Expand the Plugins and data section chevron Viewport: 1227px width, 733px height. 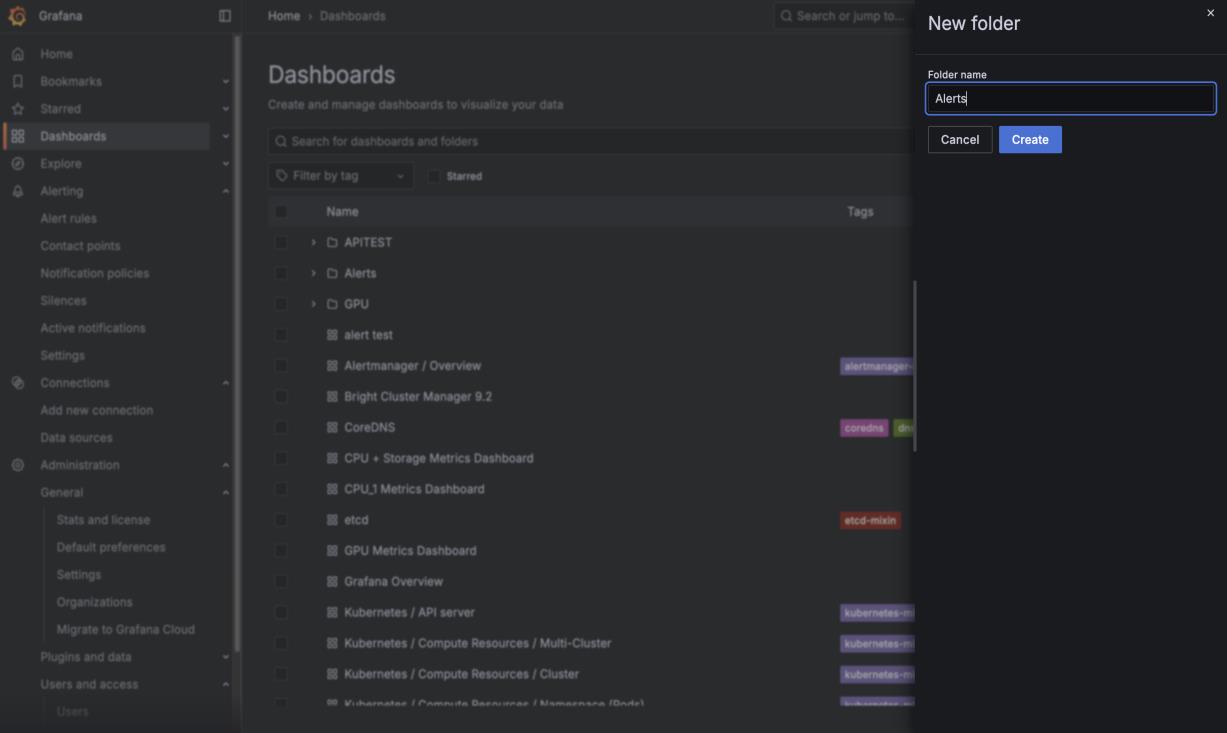click(x=225, y=657)
